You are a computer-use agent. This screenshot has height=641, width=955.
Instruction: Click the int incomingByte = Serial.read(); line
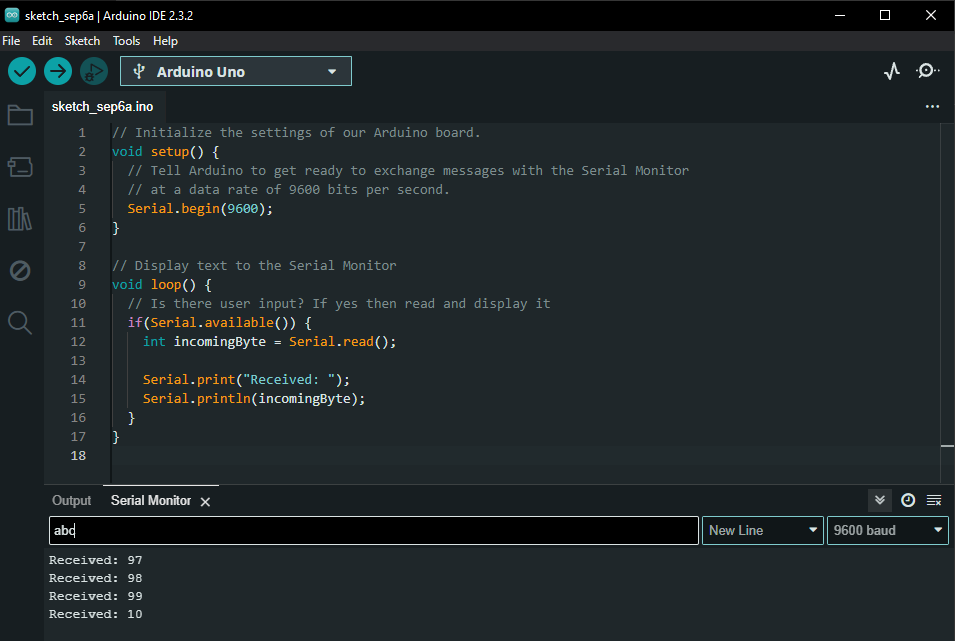pos(269,341)
